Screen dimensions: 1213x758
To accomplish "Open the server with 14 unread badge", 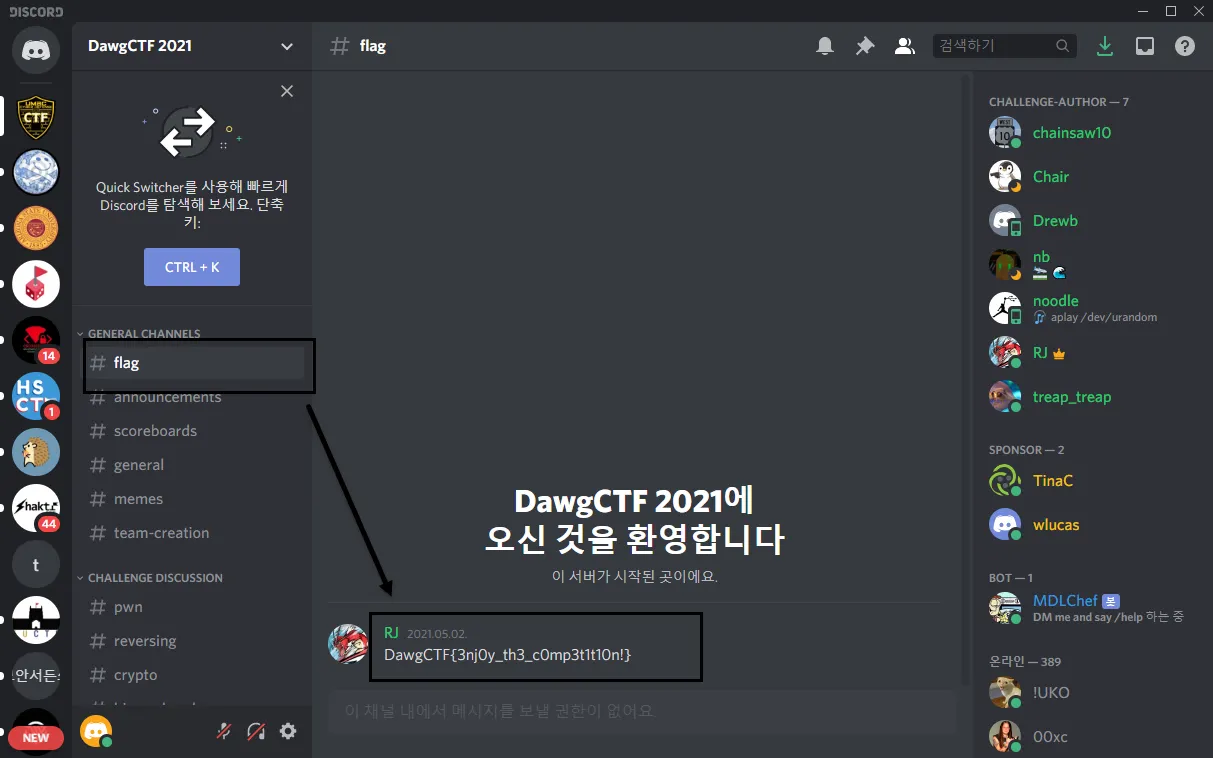I will (x=36, y=340).
